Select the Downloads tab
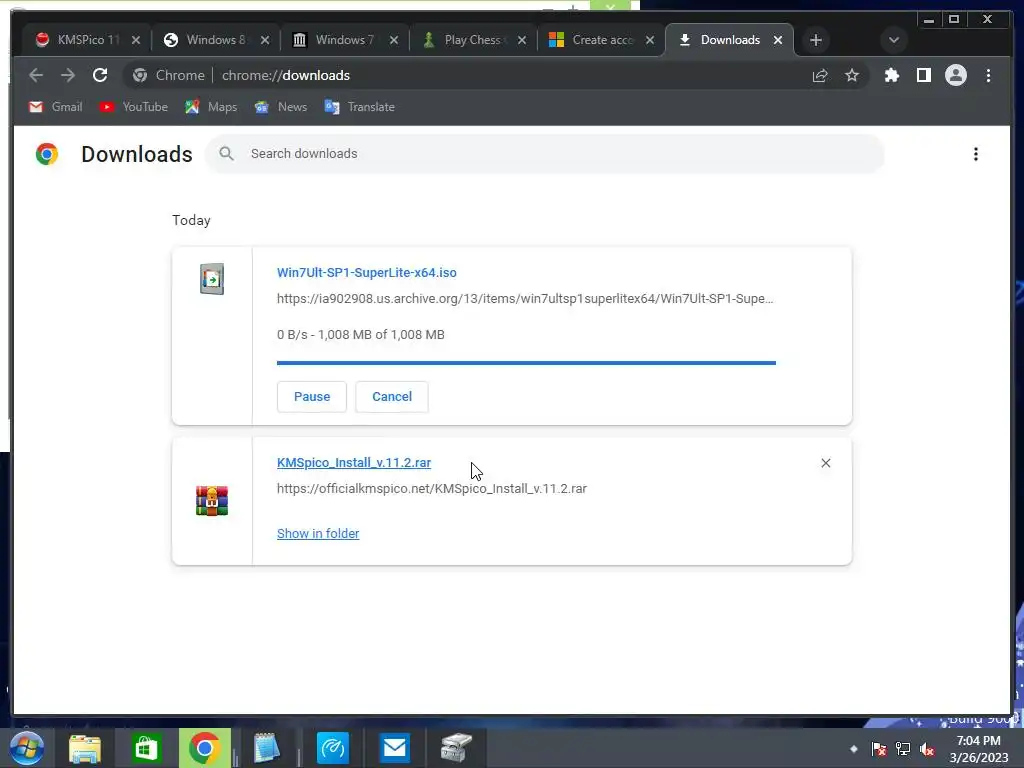This screenshot has width=1024, height=768. click(x=729, y=40)
